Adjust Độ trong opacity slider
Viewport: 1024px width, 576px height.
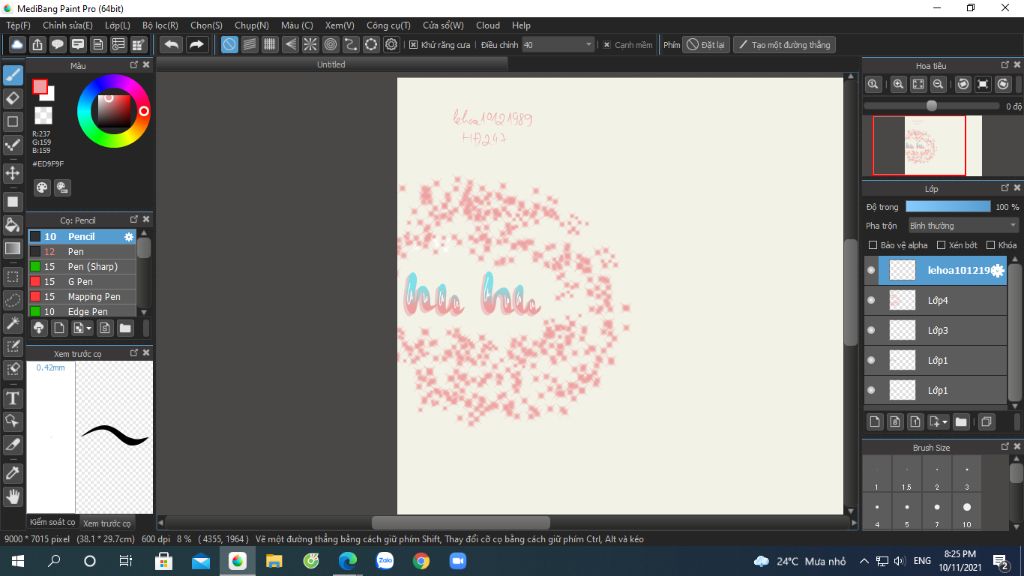(948, 207)
